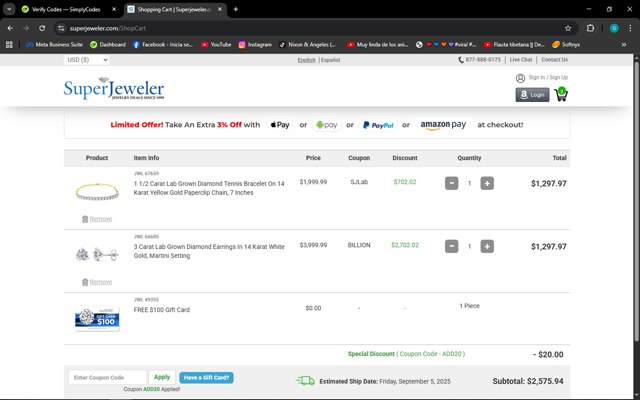Viewport: 640px width, 400px height.
Task: Decrease quantity of Diamond Earrings
Action: point(451,246)
